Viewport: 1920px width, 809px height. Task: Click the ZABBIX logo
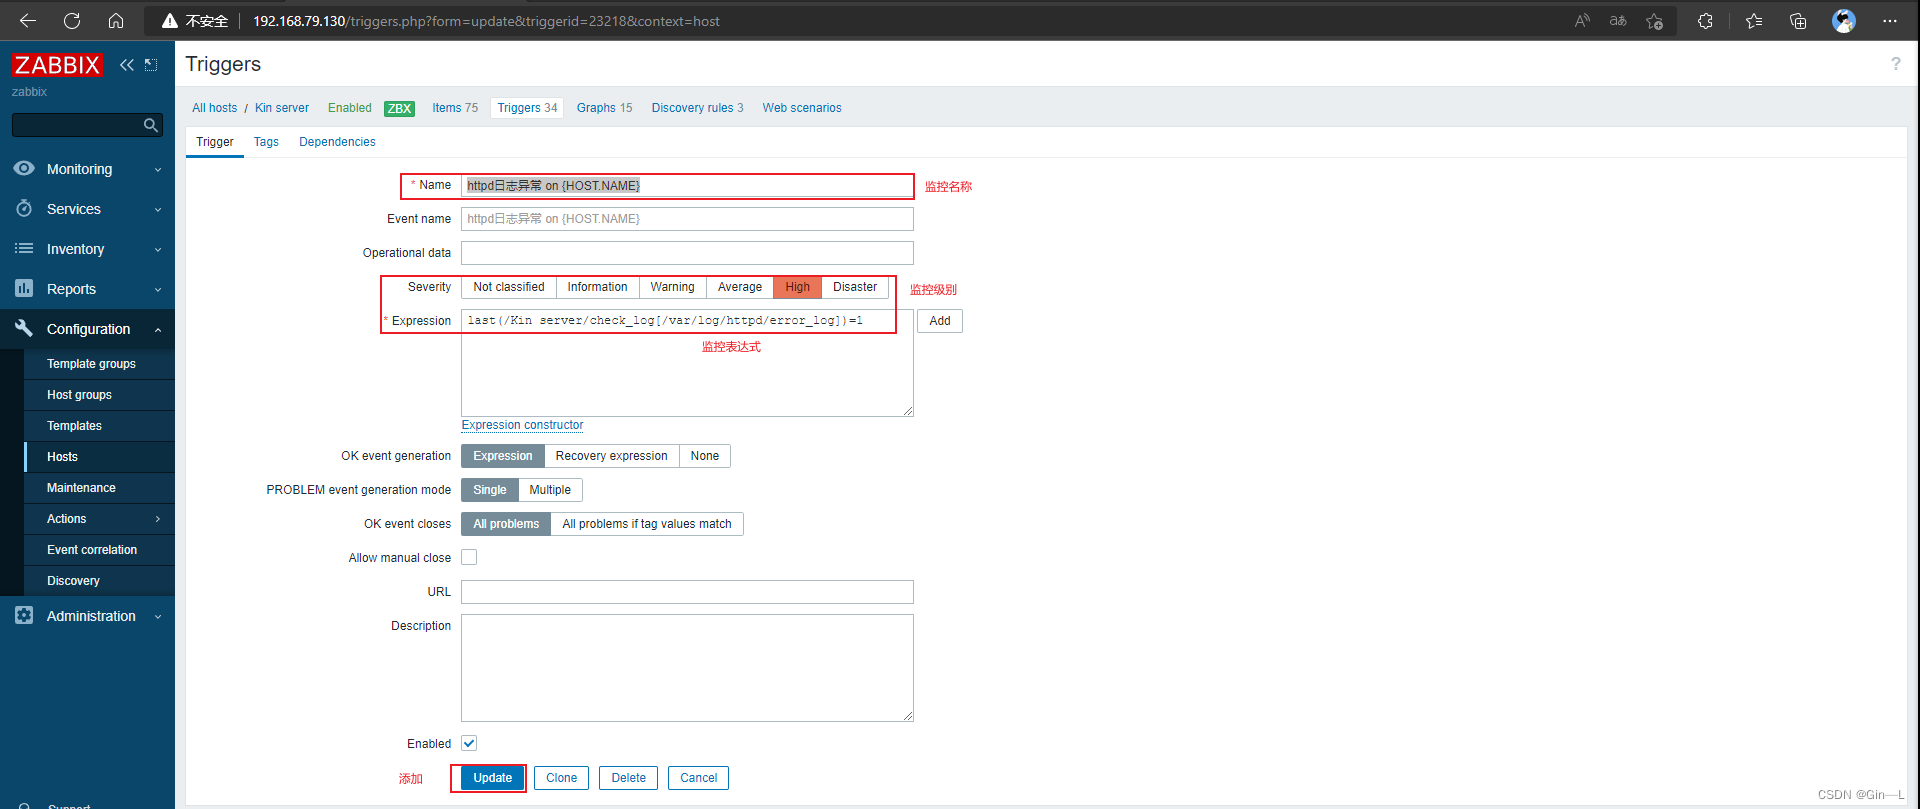[x=57, y=65]
